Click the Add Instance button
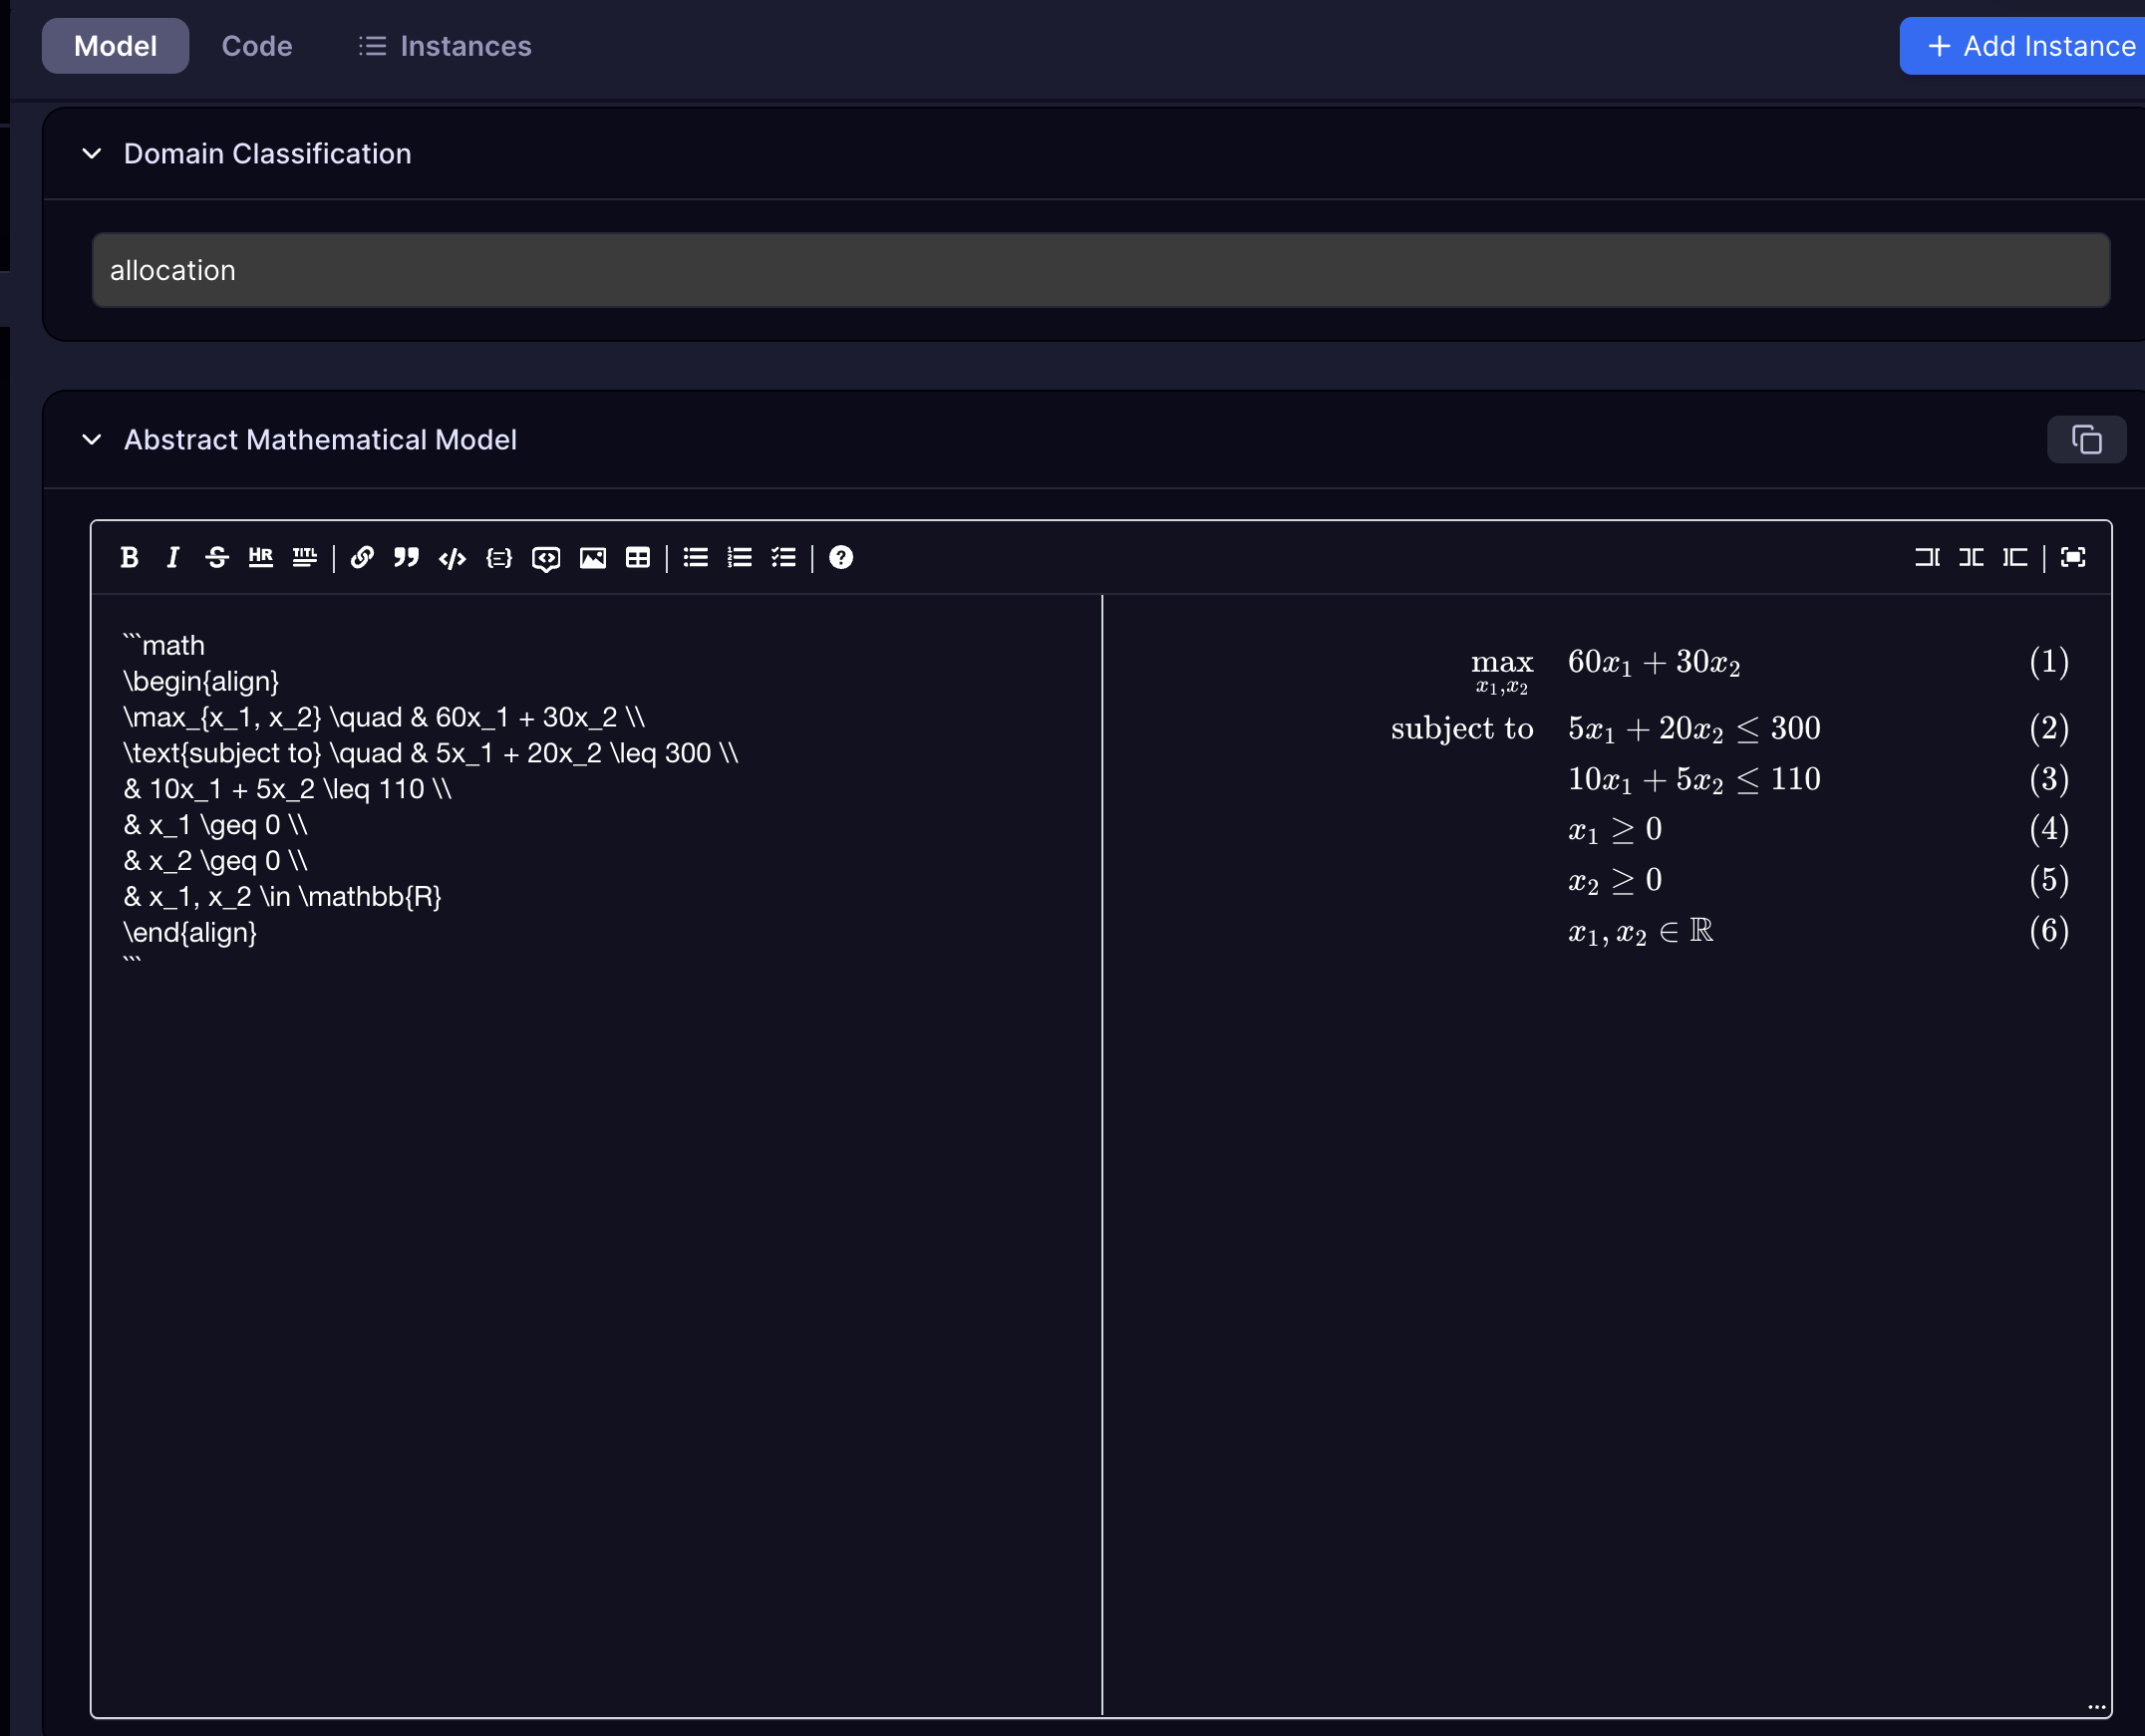The height and width of the screenshot is (1736, 2145). tap(2030, 46)
